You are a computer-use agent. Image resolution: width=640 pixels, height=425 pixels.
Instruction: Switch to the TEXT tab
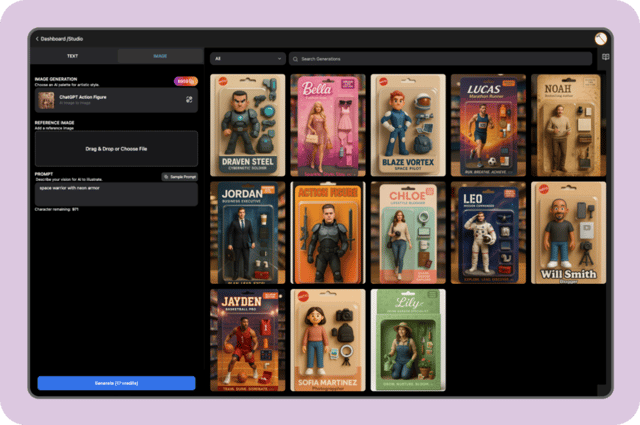73,56
